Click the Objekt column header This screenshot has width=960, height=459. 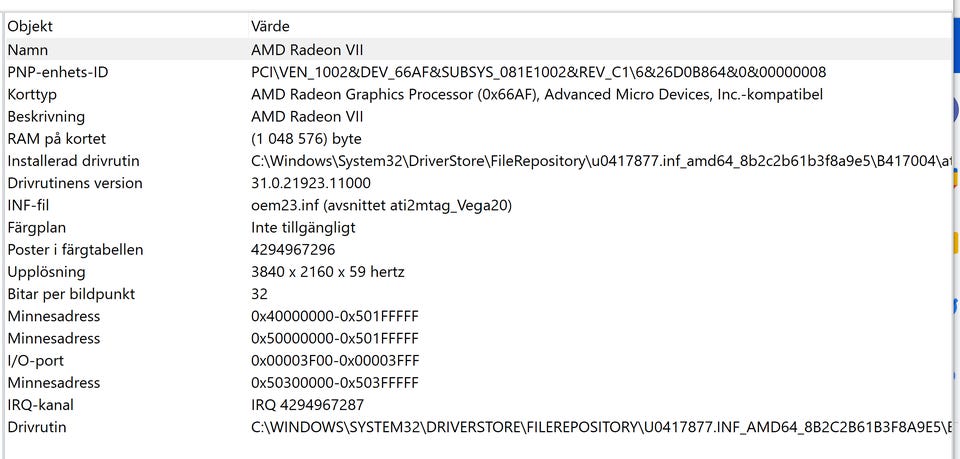click(x=30, y=26)
